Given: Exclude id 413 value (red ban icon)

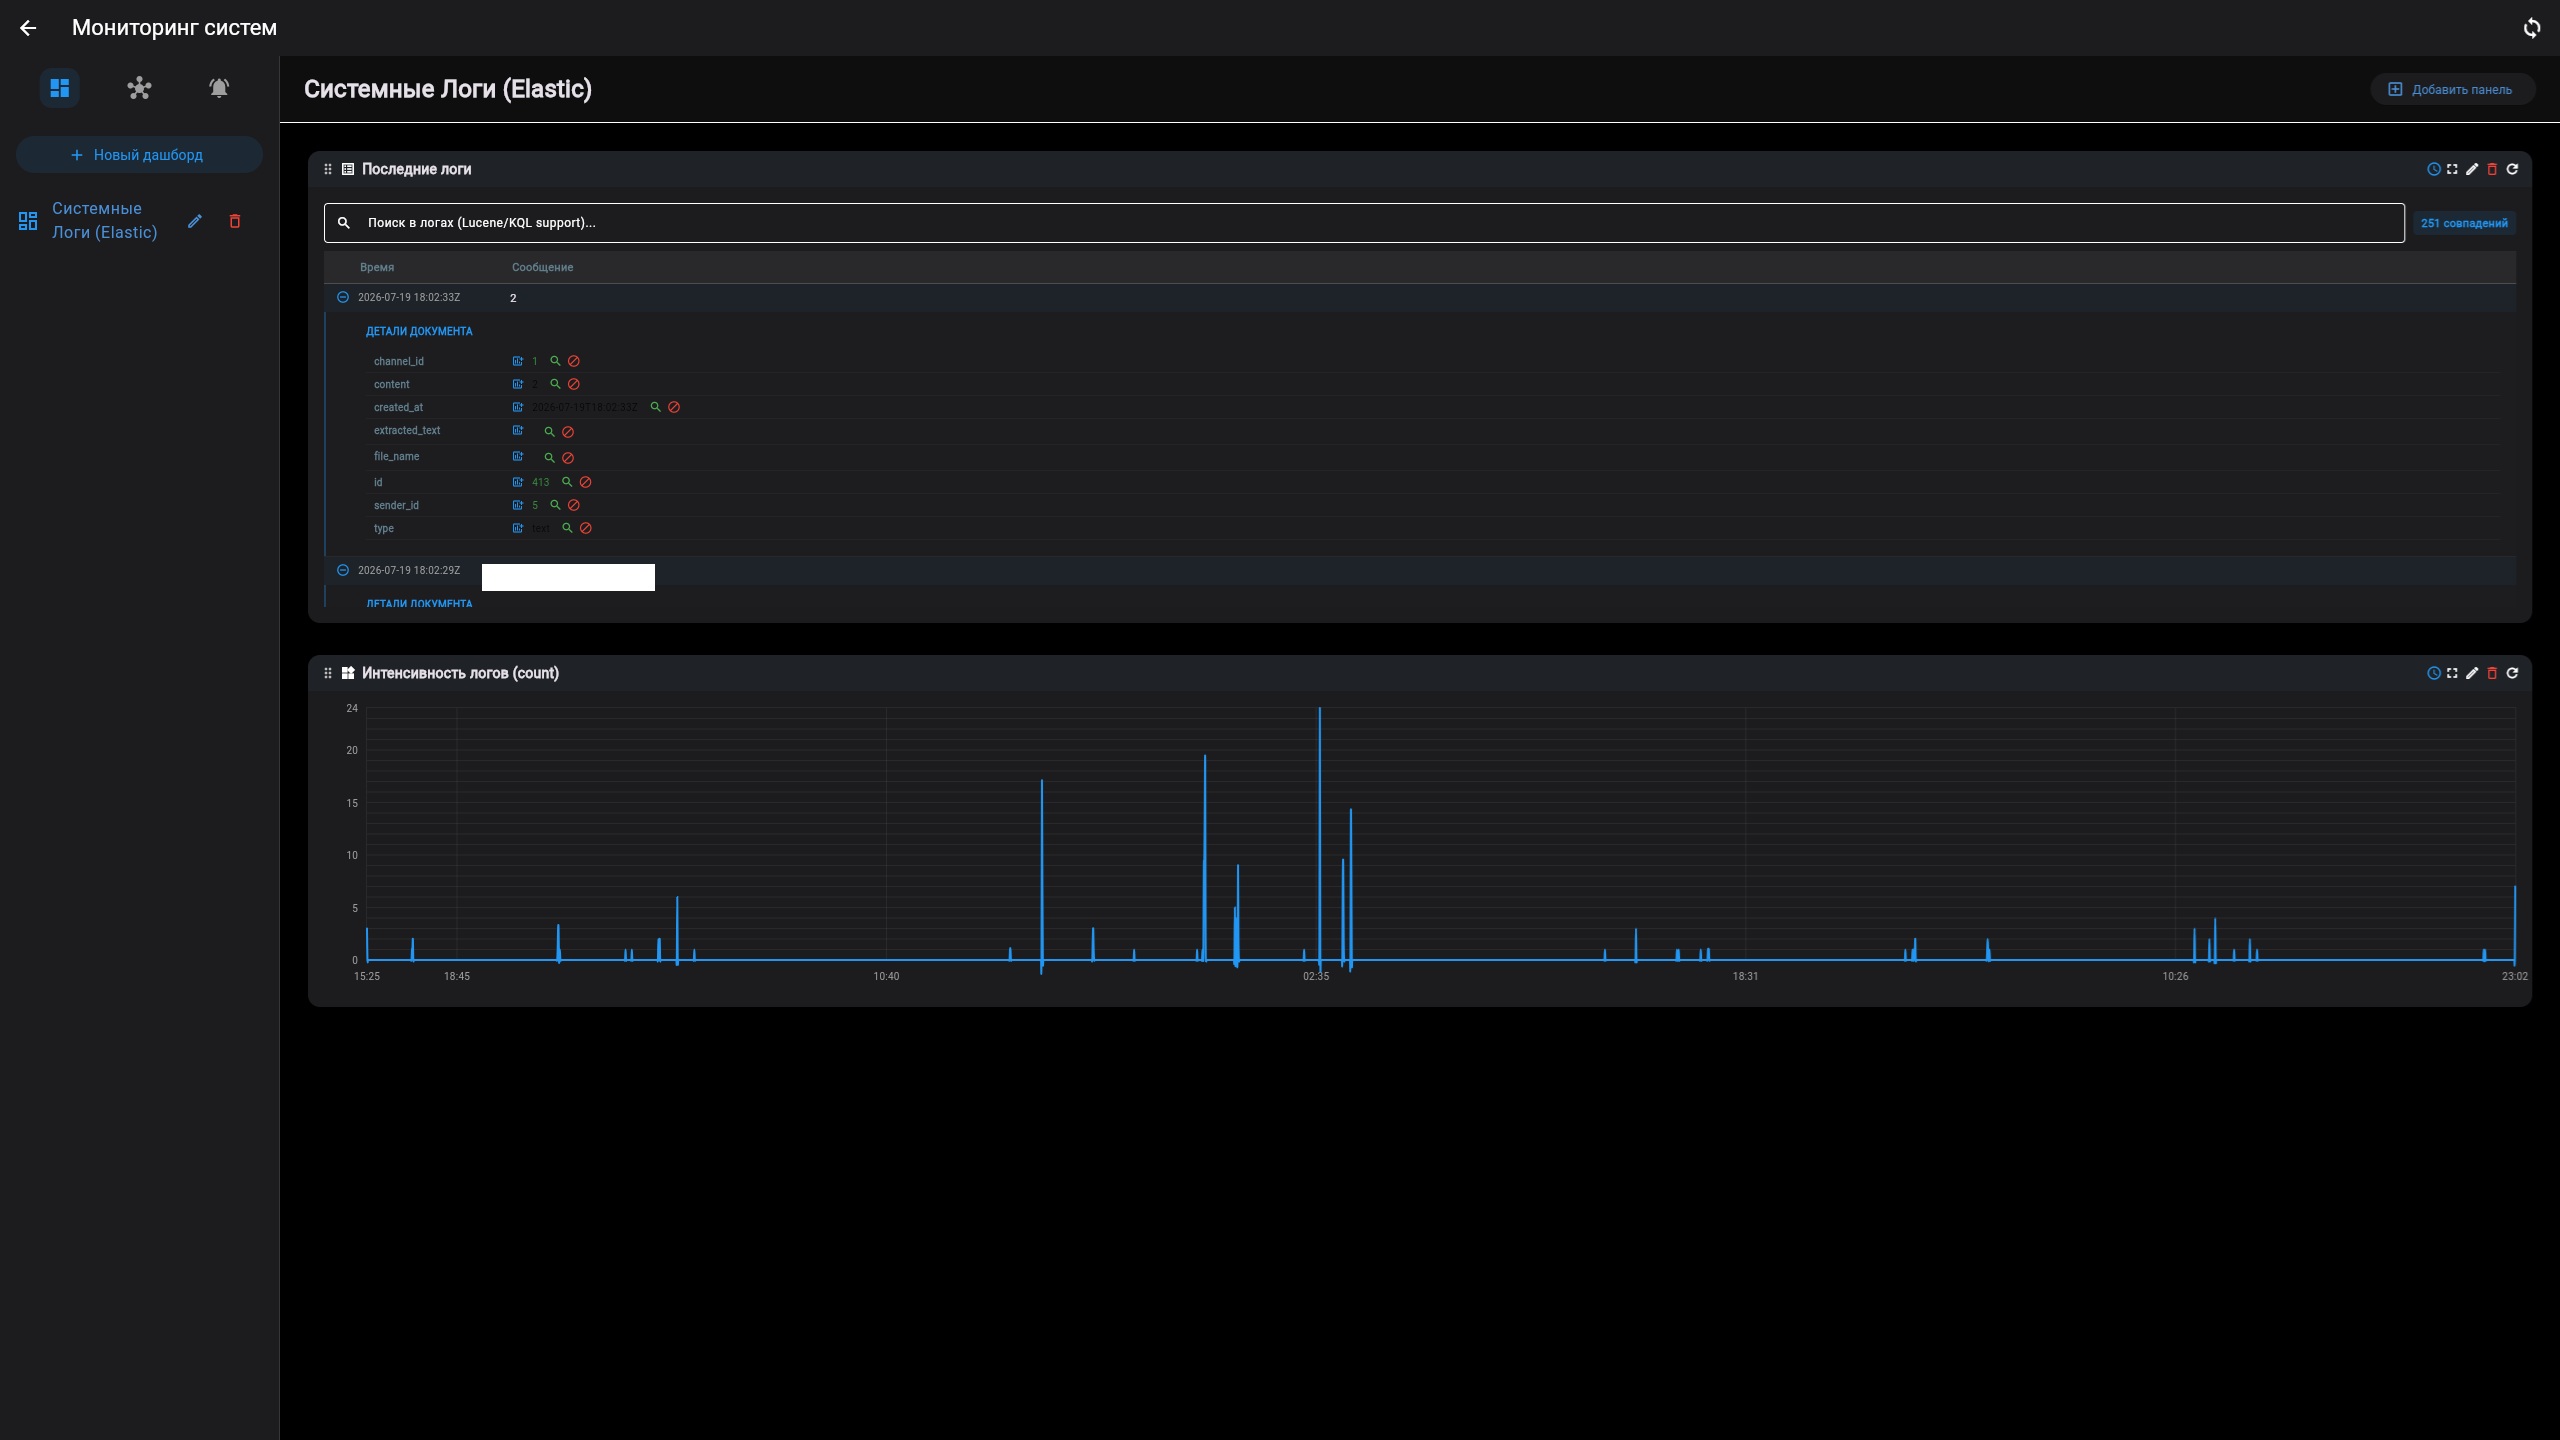Looking at the screenshot, I should pyautogui.click(x=586, y=482).
